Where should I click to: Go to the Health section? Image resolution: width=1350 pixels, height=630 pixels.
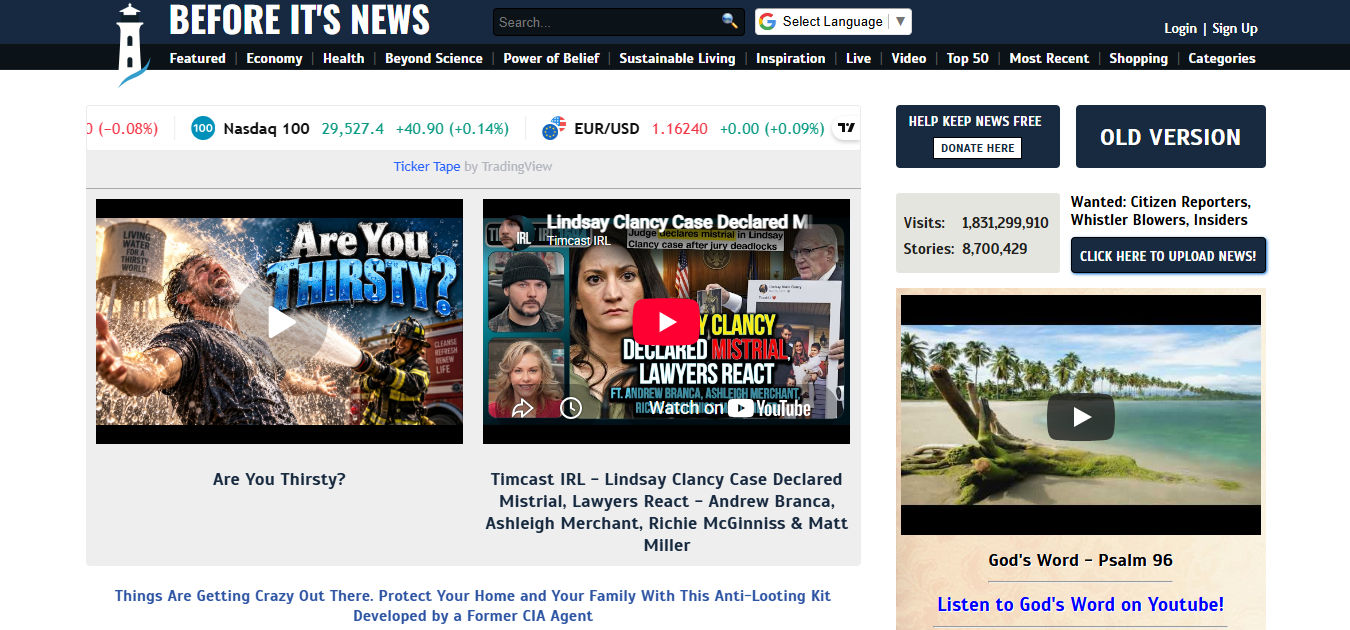point(343,58)
